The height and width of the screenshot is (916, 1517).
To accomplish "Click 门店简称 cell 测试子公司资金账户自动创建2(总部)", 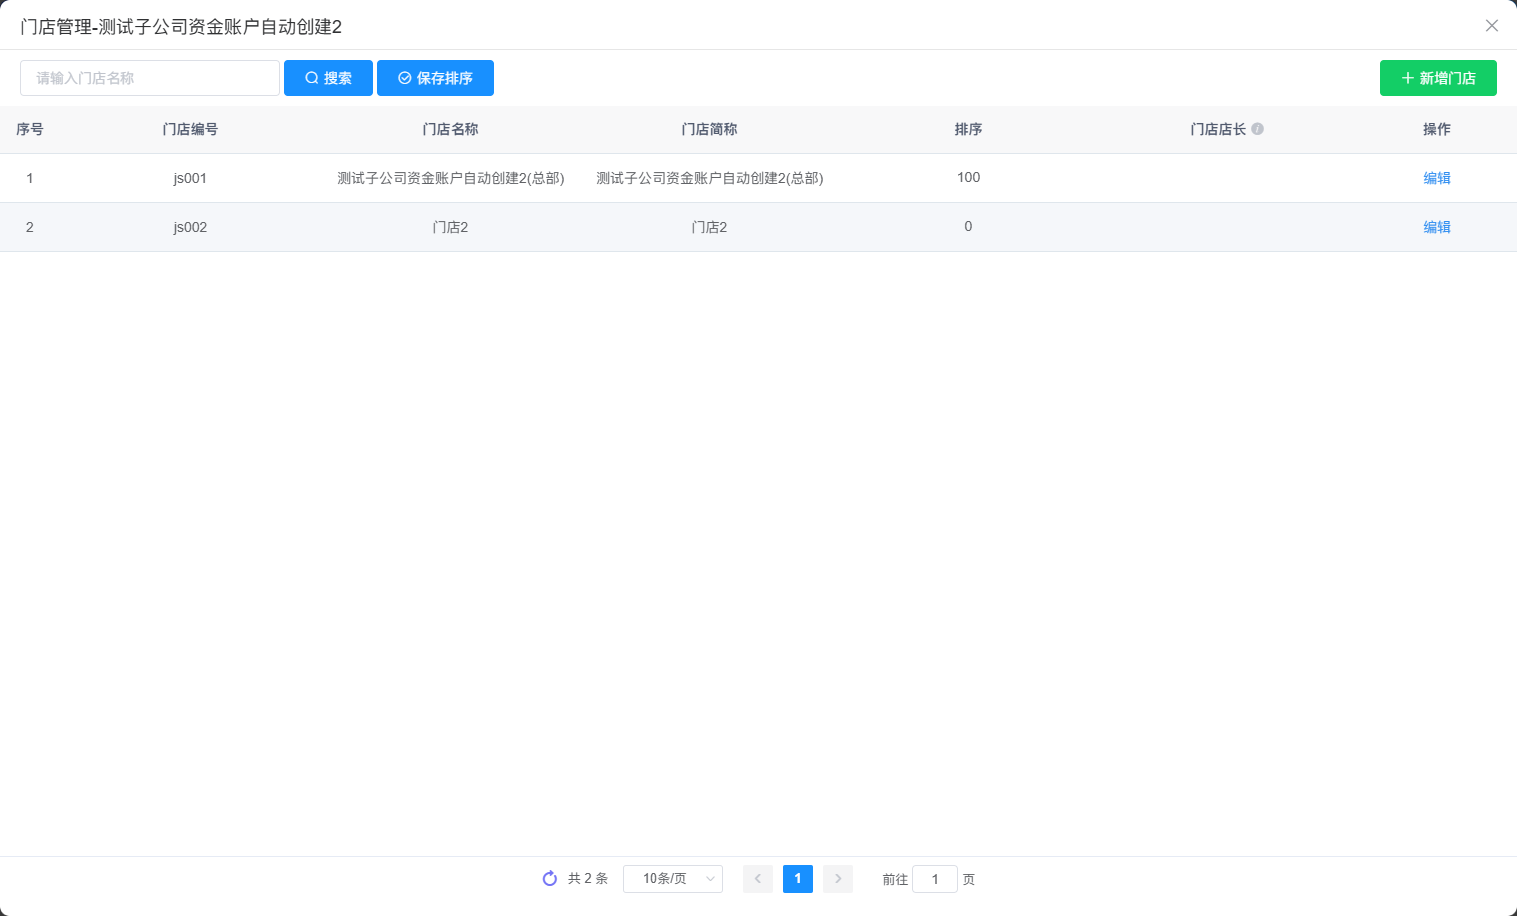I will (x=710, y=178).
